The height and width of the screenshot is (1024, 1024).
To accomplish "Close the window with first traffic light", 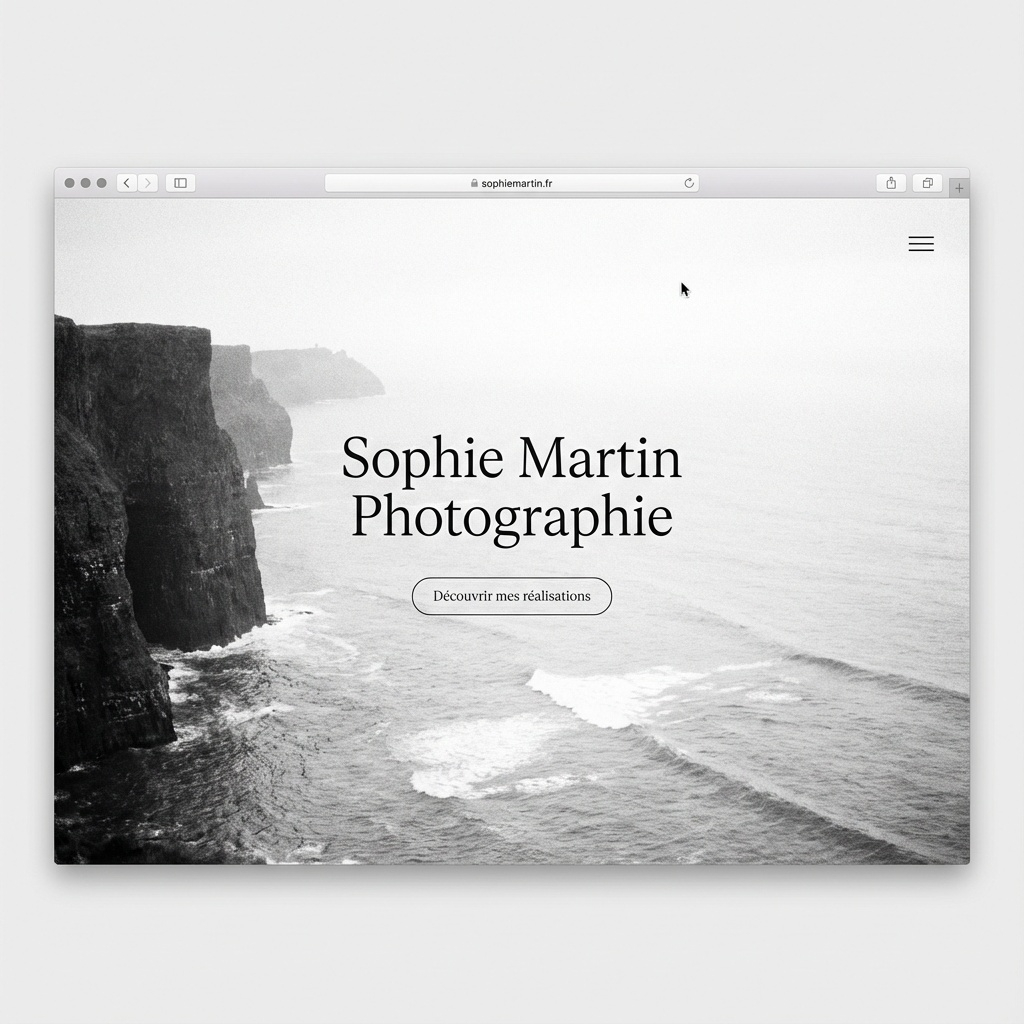I will coord(69,183).
